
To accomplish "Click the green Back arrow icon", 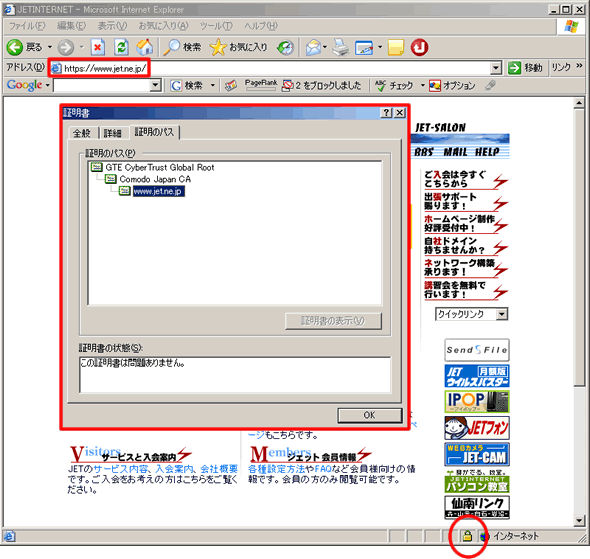I will (x=15, y=47).
